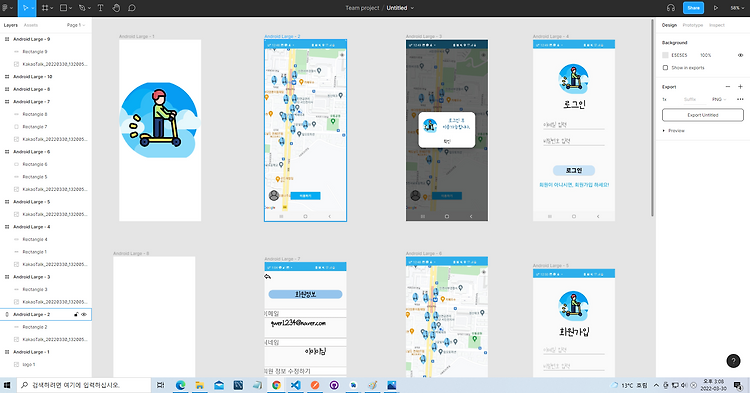The width and height of the screenshot is (750, 393).
Task: Open the PNG export format dropdown
Action: pyautogui.click(x=719, y=99)
